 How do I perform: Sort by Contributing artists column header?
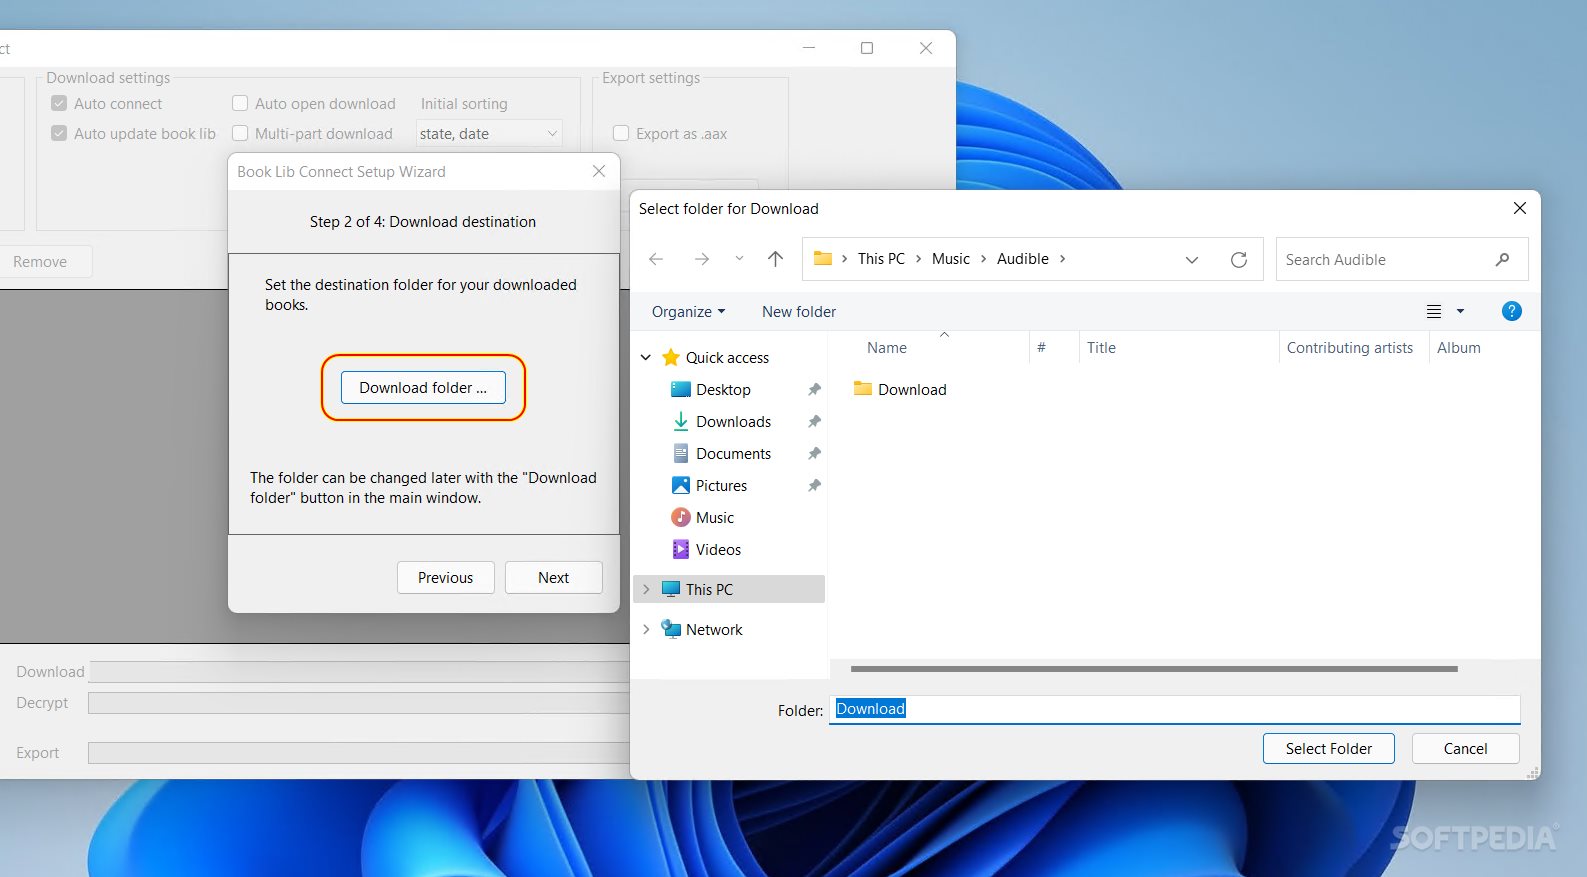pos(1349,347)
